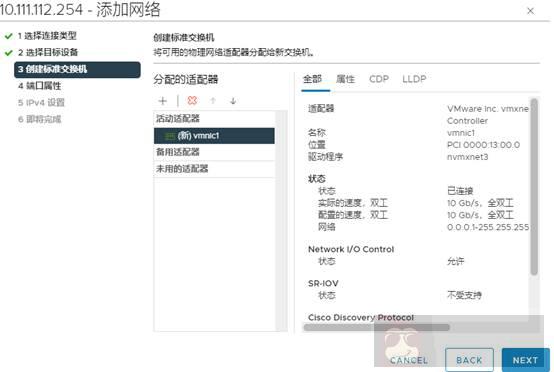
Task: Click step 6 即将完成
Action: (x=39, y=119)
